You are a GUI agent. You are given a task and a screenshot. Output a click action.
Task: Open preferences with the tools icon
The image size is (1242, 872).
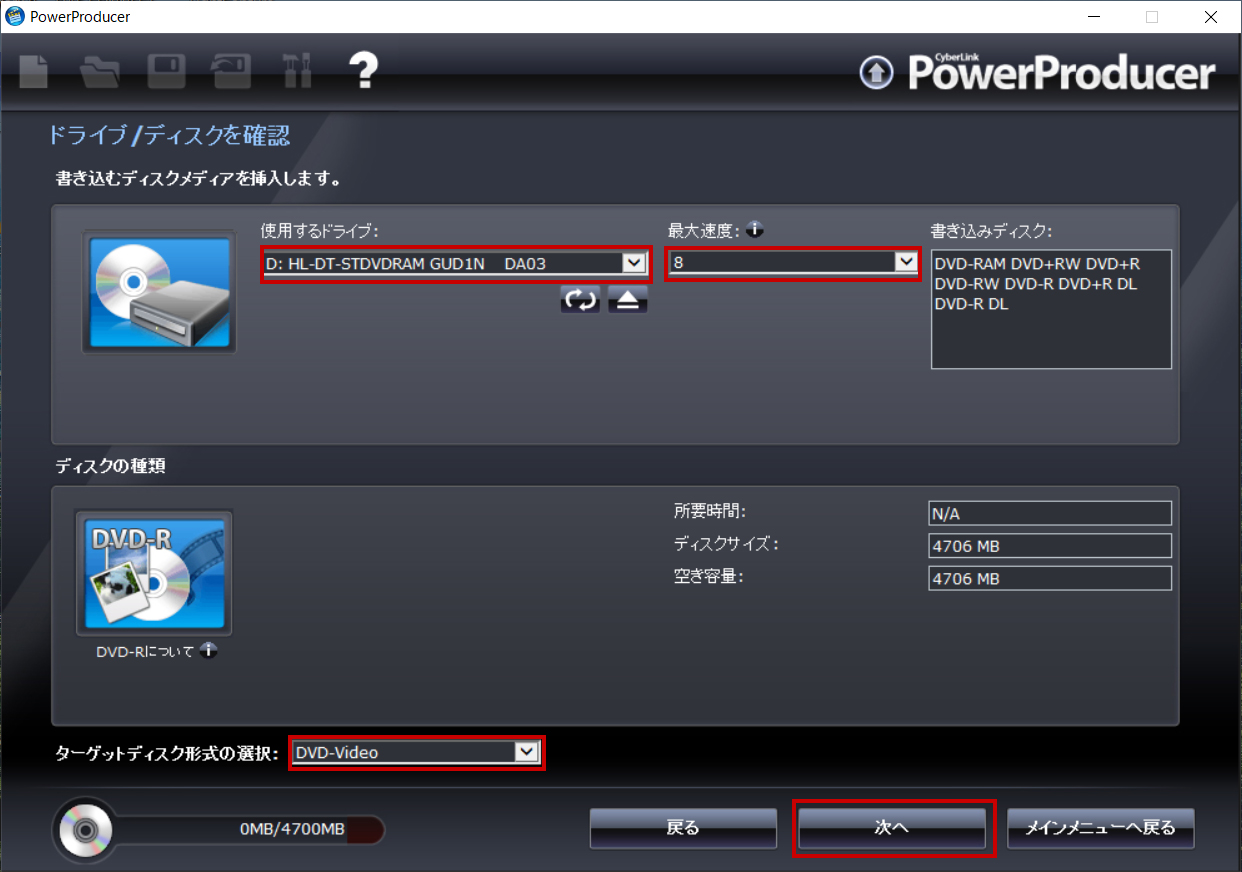click(298, 71)
